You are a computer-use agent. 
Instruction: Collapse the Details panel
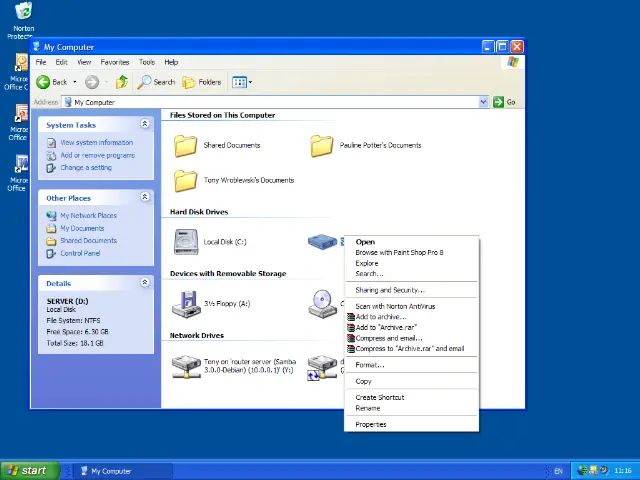145,283
